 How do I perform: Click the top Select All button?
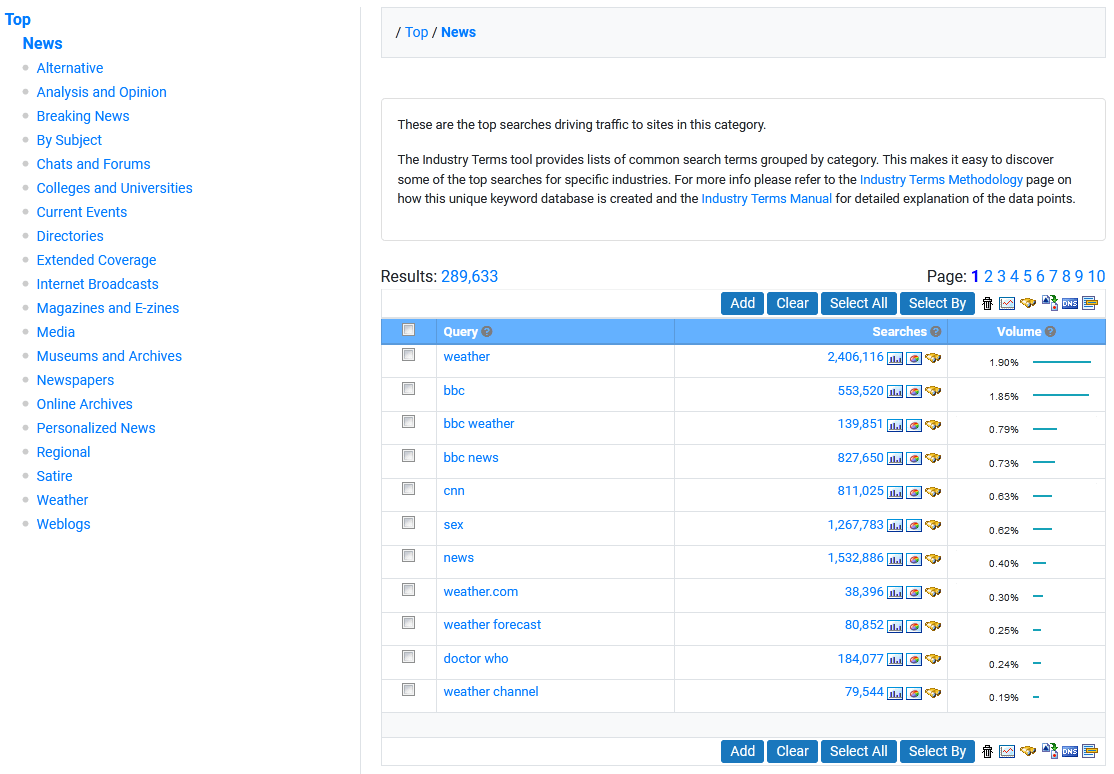click(858, 303)
